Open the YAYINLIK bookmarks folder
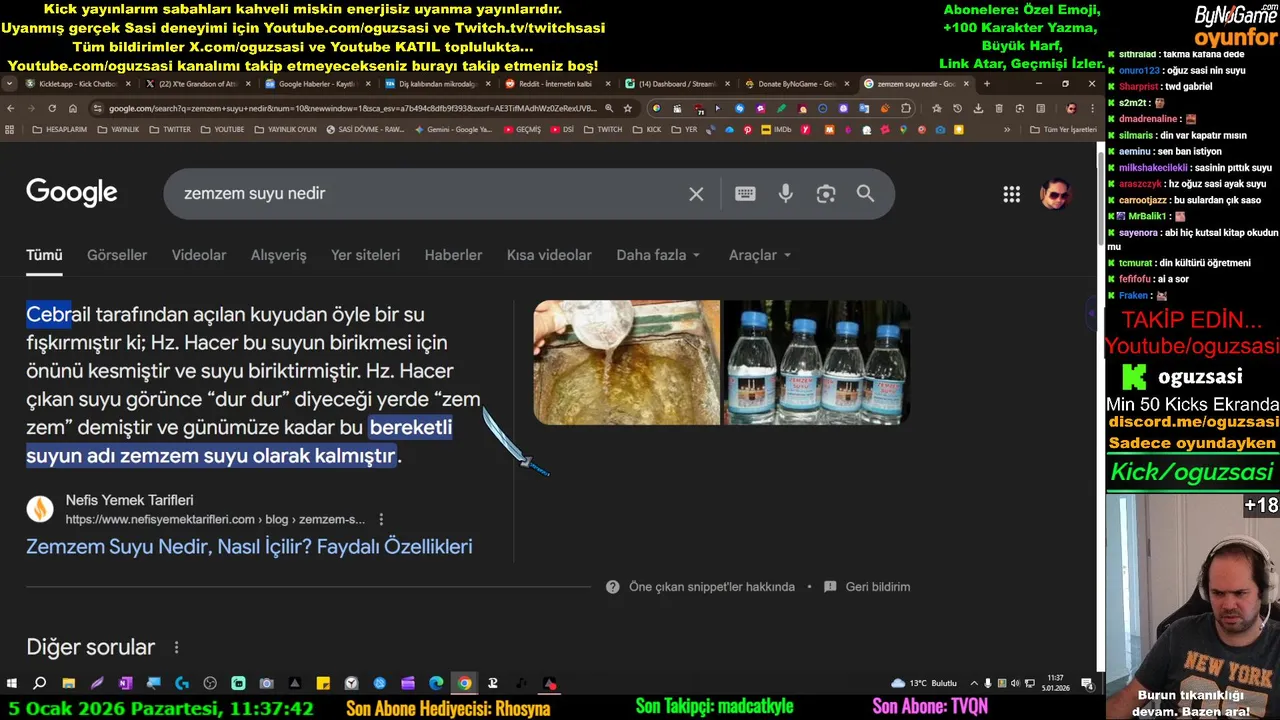This screenshot has height=720, width=1280. pyautogui.click(x=118, y=130)
